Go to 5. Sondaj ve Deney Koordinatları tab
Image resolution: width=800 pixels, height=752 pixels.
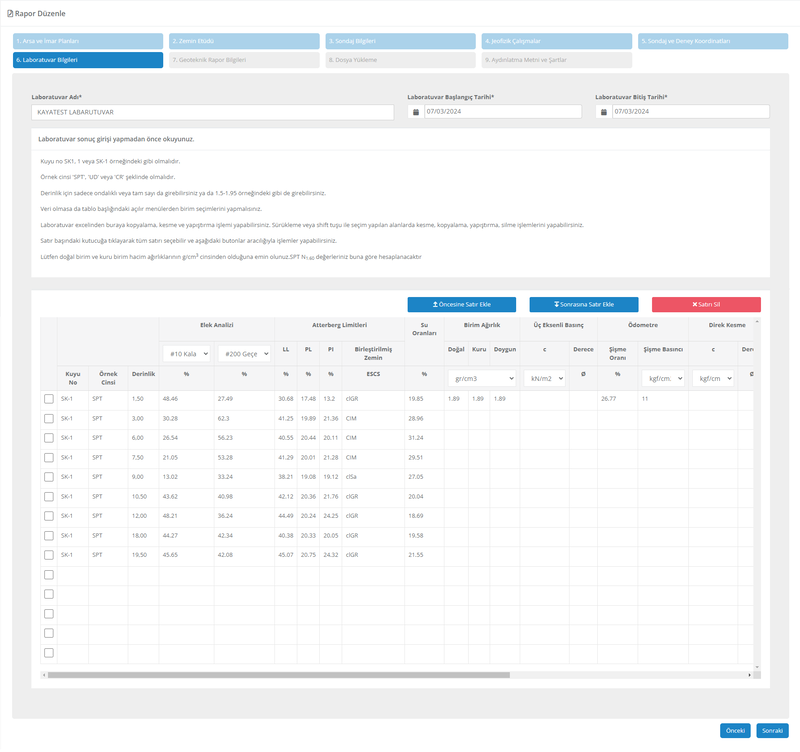click(713, 41)
